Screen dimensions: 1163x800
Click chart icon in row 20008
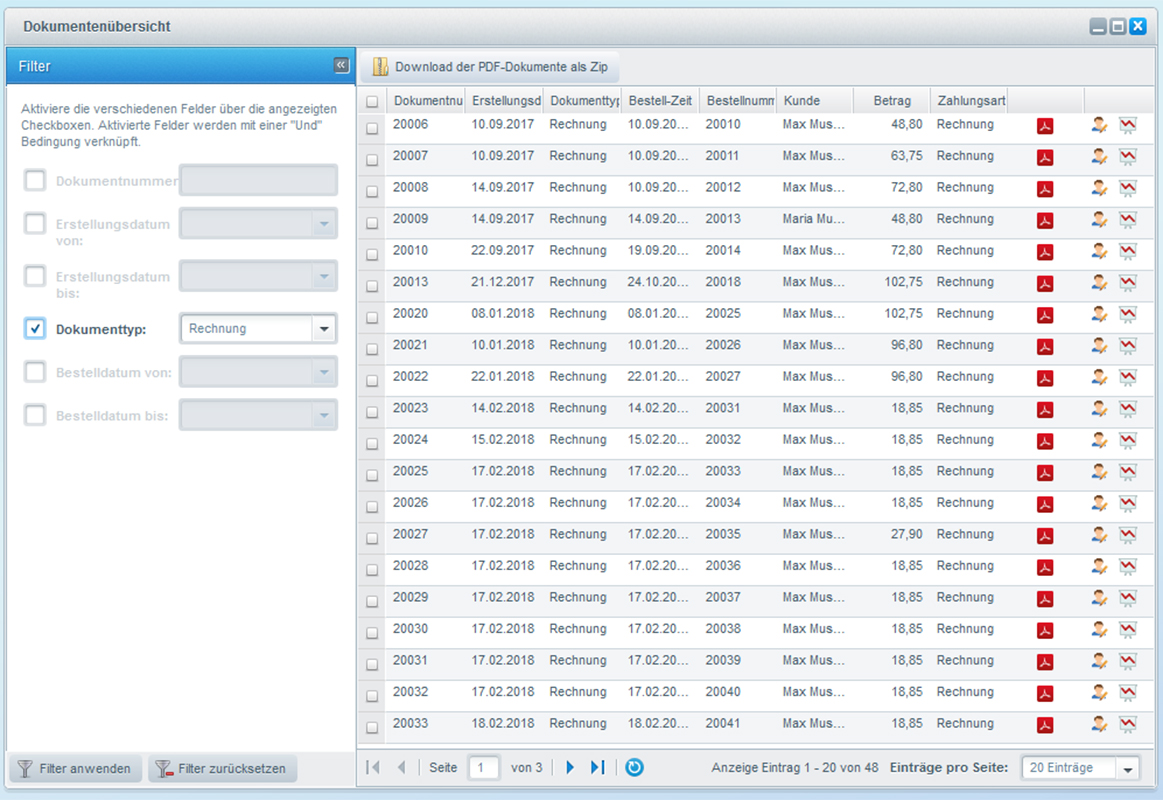[1128, 189]
